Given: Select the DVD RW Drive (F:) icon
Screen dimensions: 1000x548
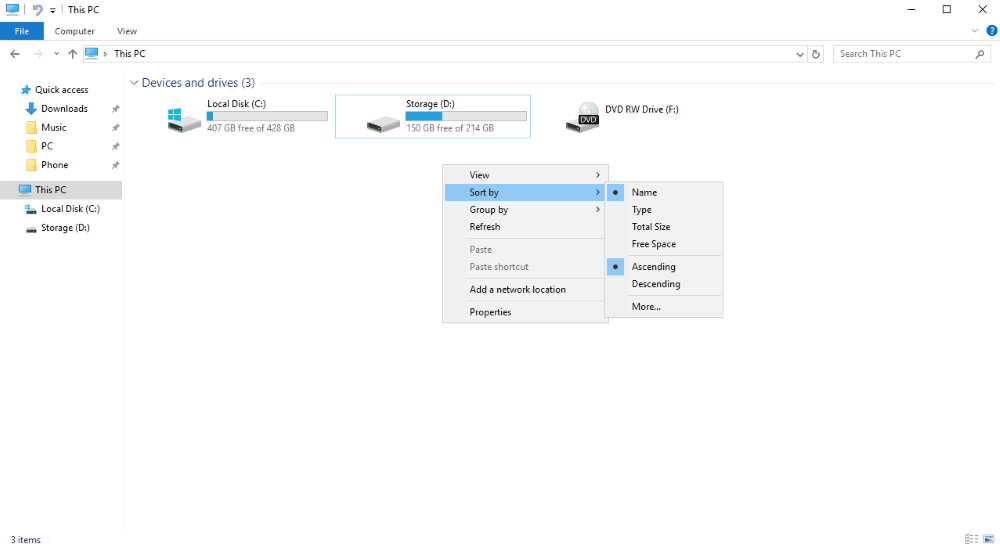Looking at the screenshot, I should [582, 117].
